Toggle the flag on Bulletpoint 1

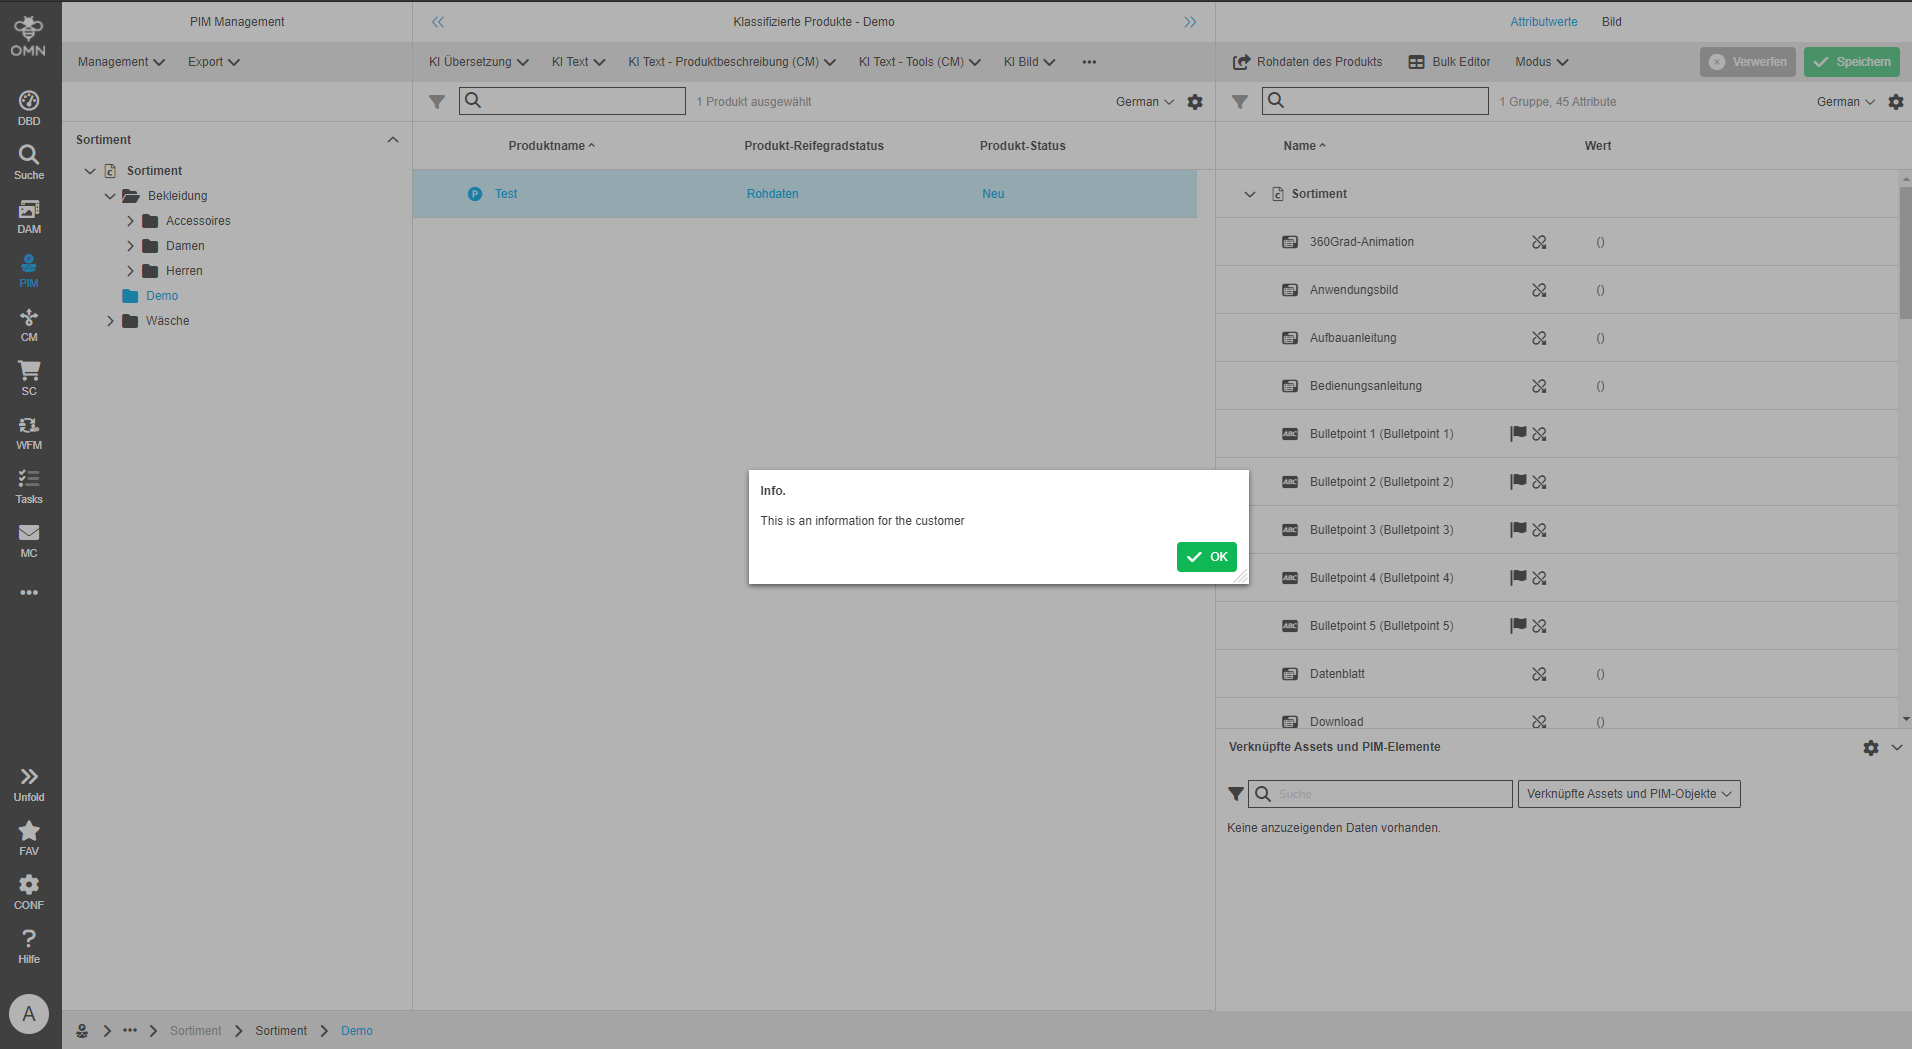[1517, 433]
